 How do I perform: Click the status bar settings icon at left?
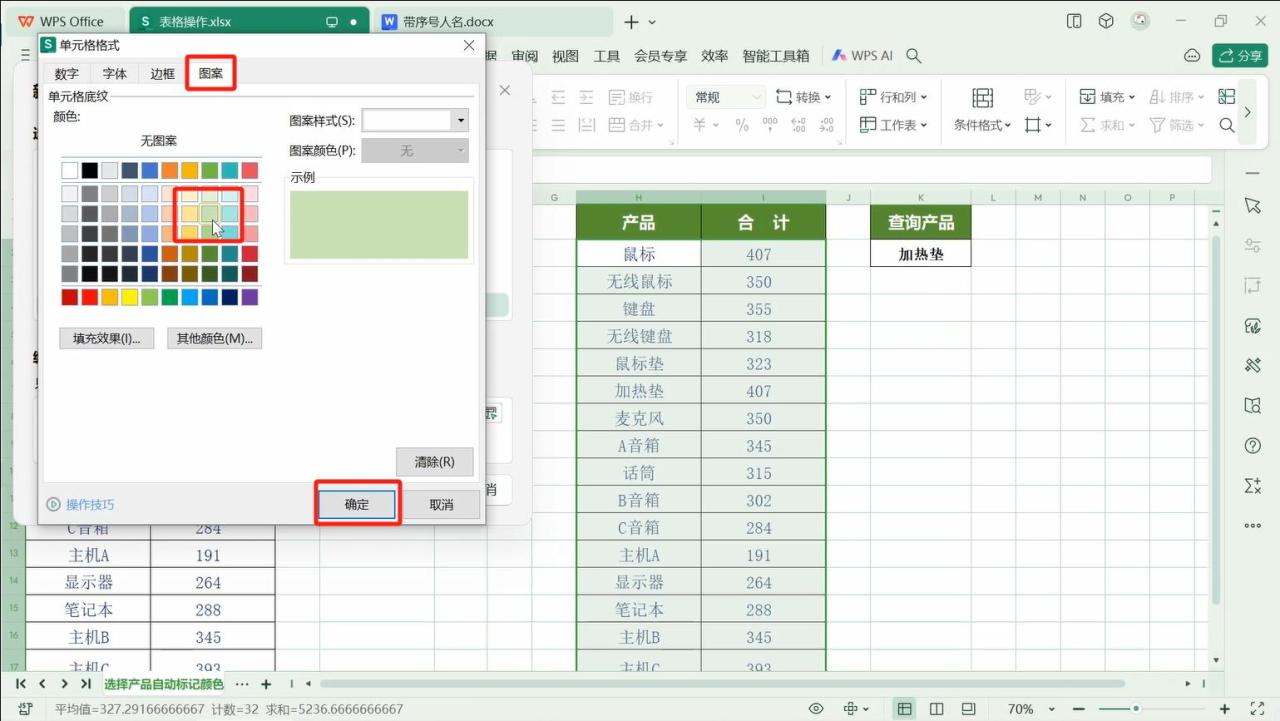[x=25, y=709]
